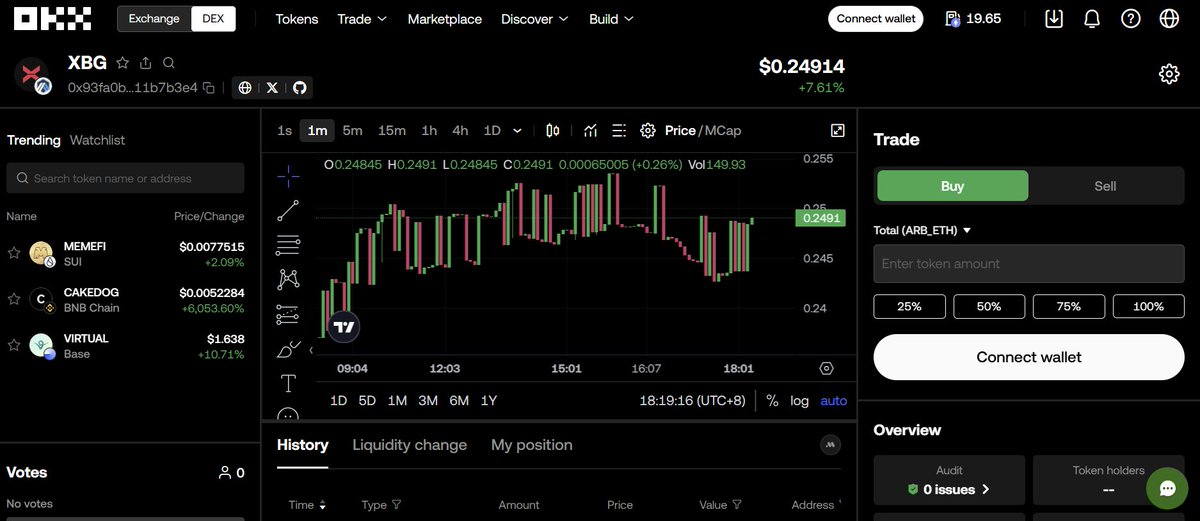Change candlestick chart type
Viewport: 1200px width, 521px height.
pyautogui.click(x=553, y=130)
